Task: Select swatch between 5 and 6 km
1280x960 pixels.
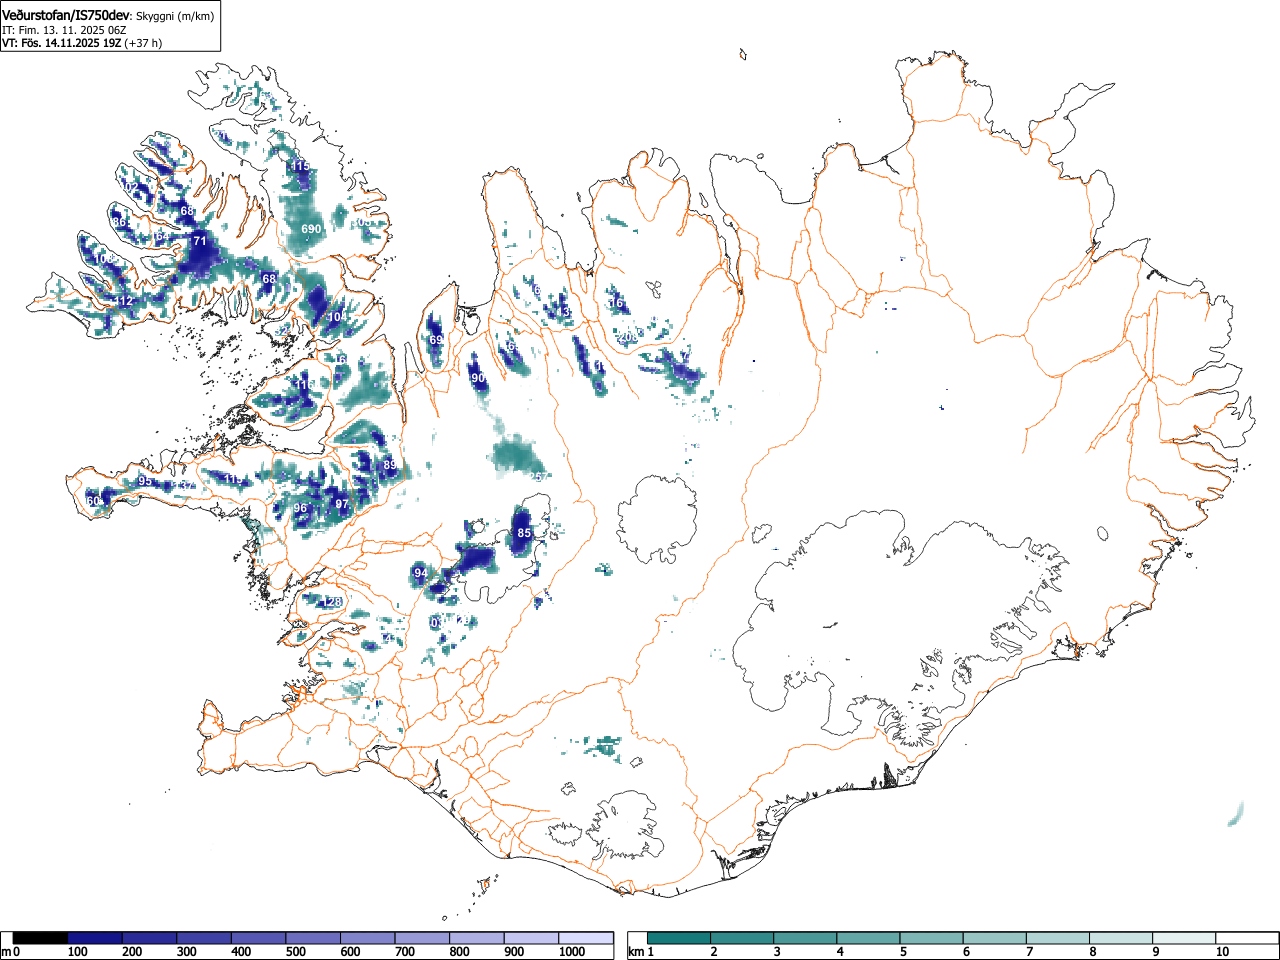Action: tap(931, 938)
